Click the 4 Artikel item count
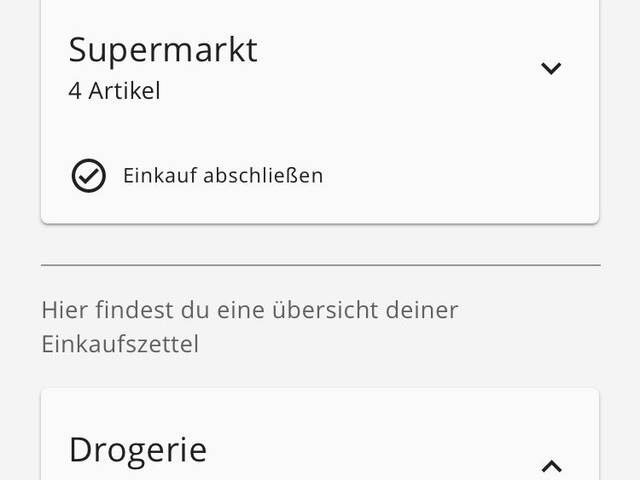 coord(114,91)
